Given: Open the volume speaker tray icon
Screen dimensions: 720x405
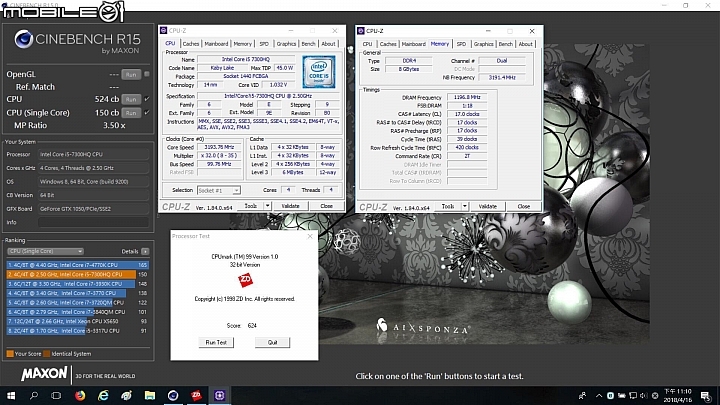Looking at the screenshot, I should pos(643,395).
